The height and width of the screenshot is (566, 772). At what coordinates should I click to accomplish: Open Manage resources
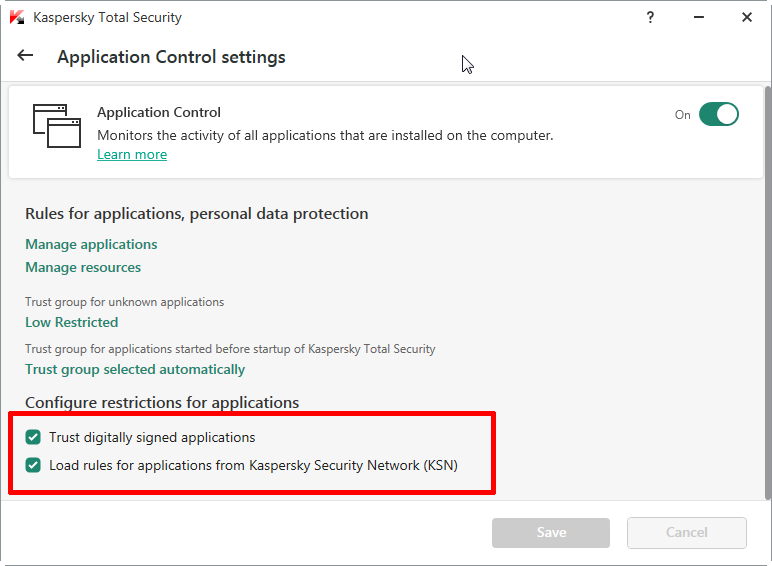83,267
